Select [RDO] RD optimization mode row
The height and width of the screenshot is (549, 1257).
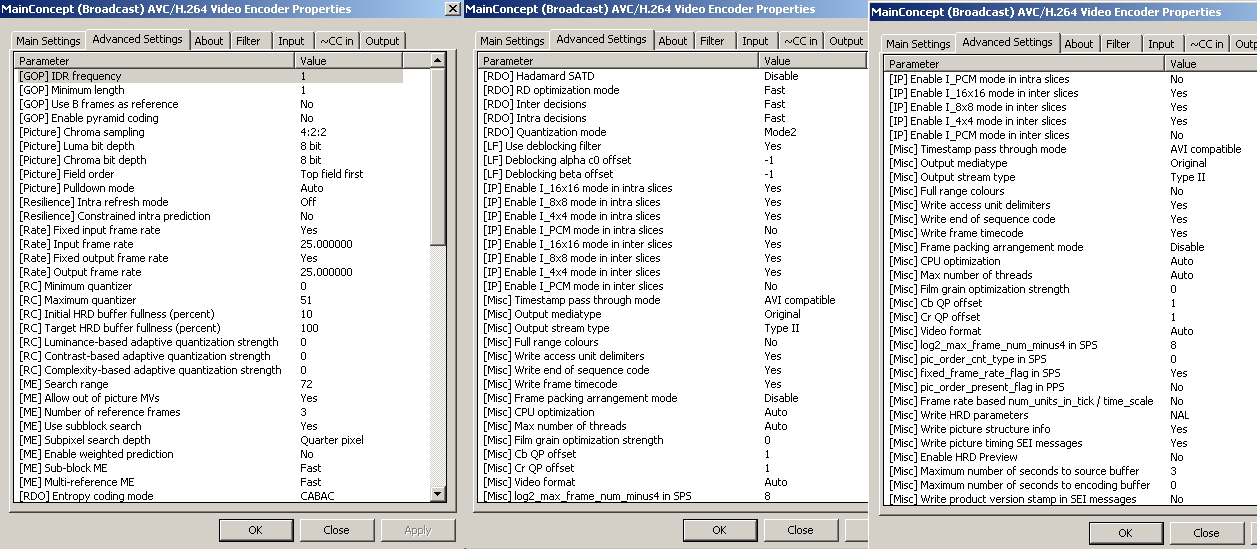point(672,90)
